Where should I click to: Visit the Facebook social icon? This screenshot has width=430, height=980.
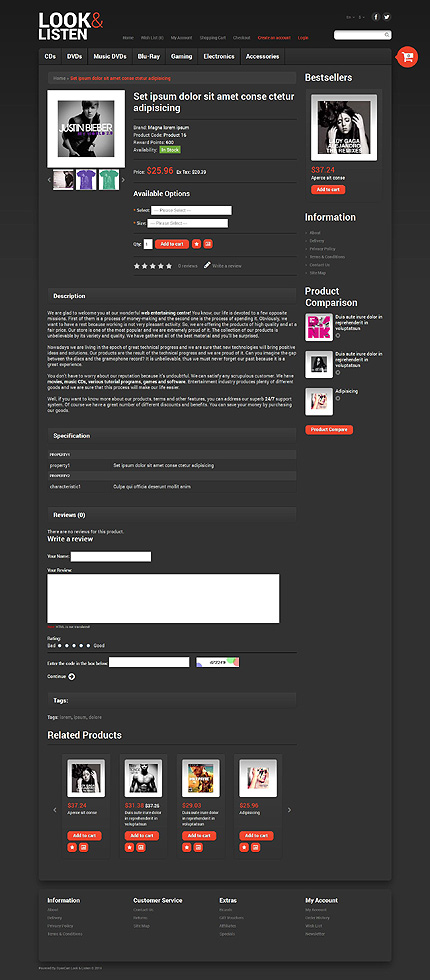[x=376, y=17]
